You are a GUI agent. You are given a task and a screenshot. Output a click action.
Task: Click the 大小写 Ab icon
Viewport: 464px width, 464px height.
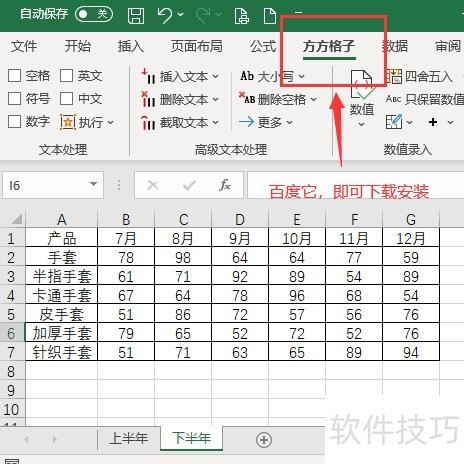click(247, 76)
